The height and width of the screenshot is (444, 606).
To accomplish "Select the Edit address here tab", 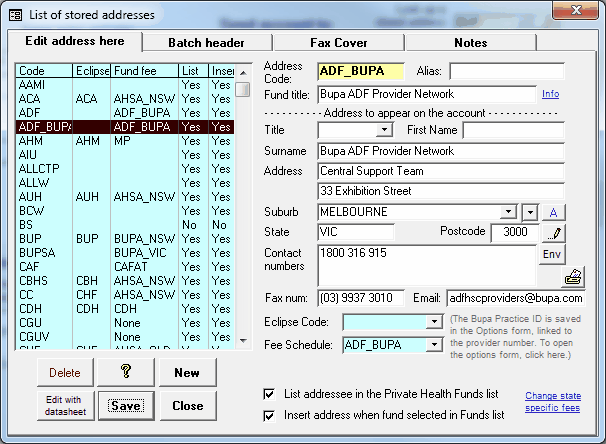I will [x=75, y=41].
